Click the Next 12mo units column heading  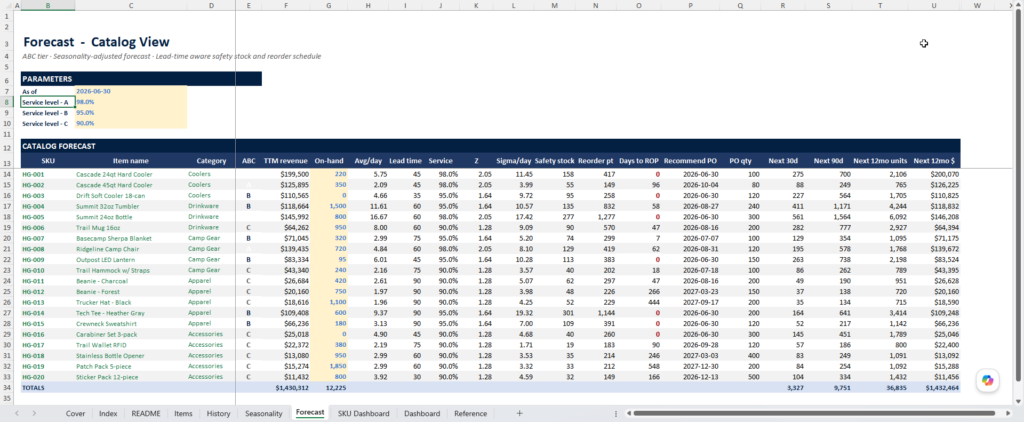click(x=880, y=161)
